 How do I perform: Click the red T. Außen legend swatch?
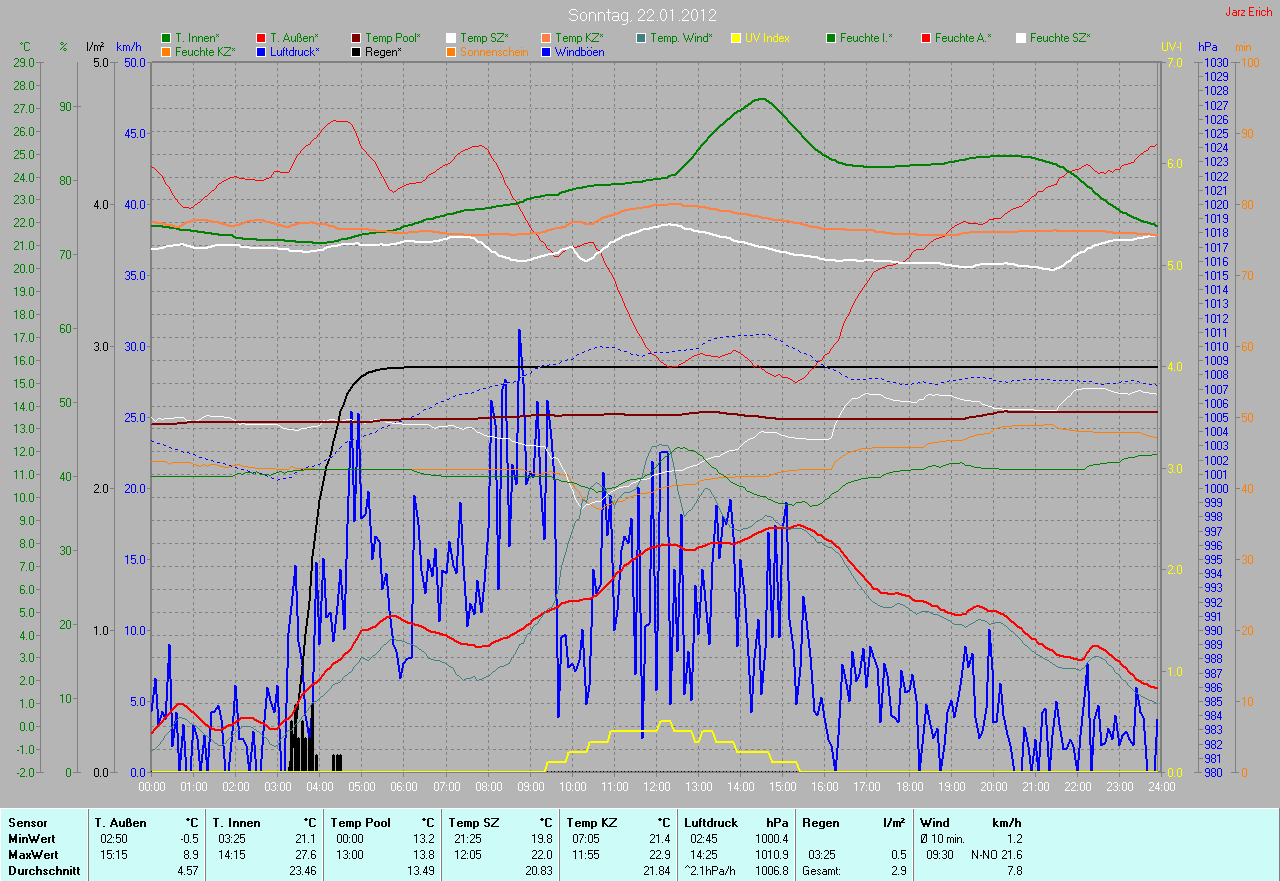[261, 38]
